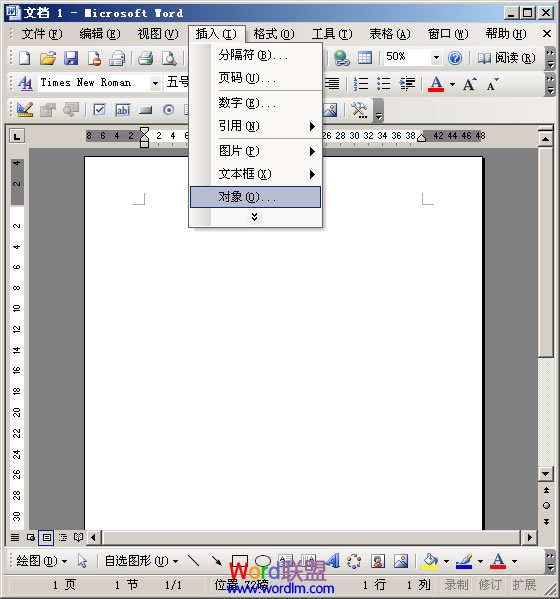The width and height of the screenshot is (560, 599).
Task: Open the 图片(P) submenu
Action: [x=255, y=151]
